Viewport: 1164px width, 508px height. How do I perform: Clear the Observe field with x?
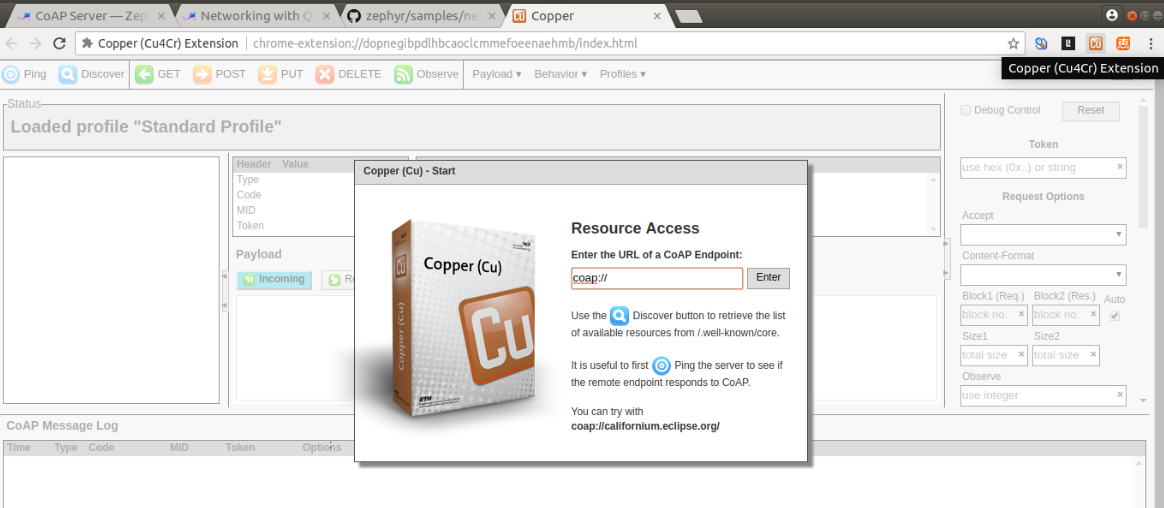[1119, 395]
